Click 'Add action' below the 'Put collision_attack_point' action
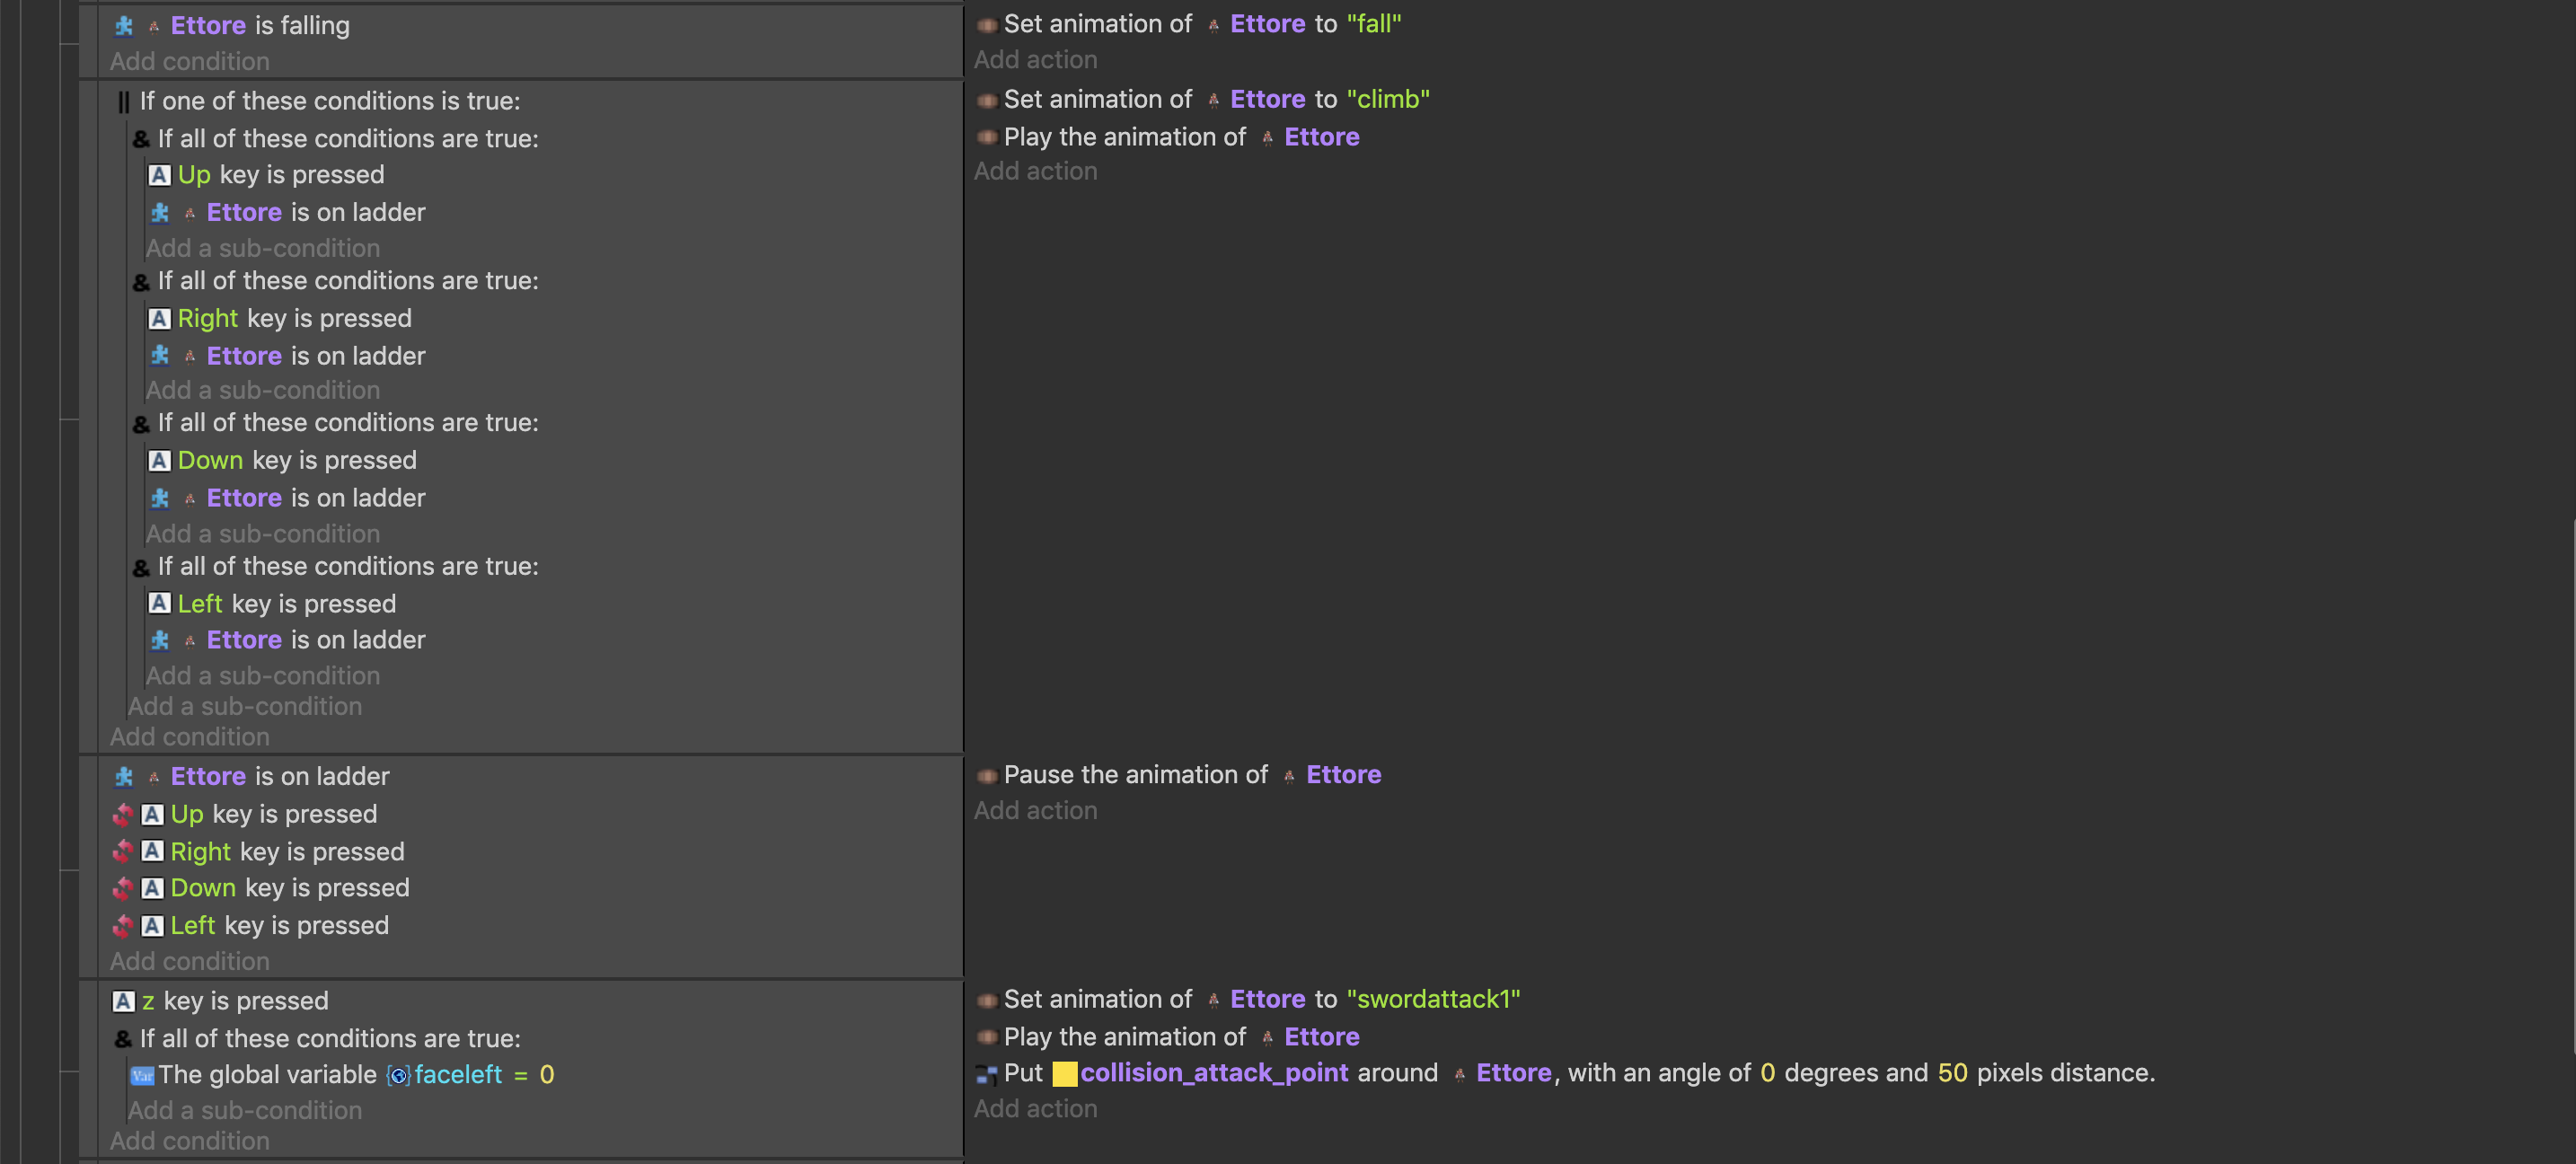 pyautogui.click(x=1036, y=1109)
